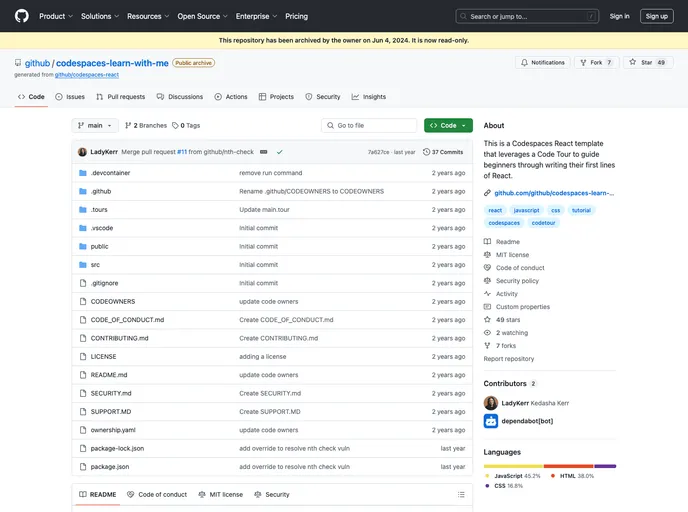Viewport: 688px width, 512px height.
Task: Open the CODEOWNERS file
Action: [113, 301]
